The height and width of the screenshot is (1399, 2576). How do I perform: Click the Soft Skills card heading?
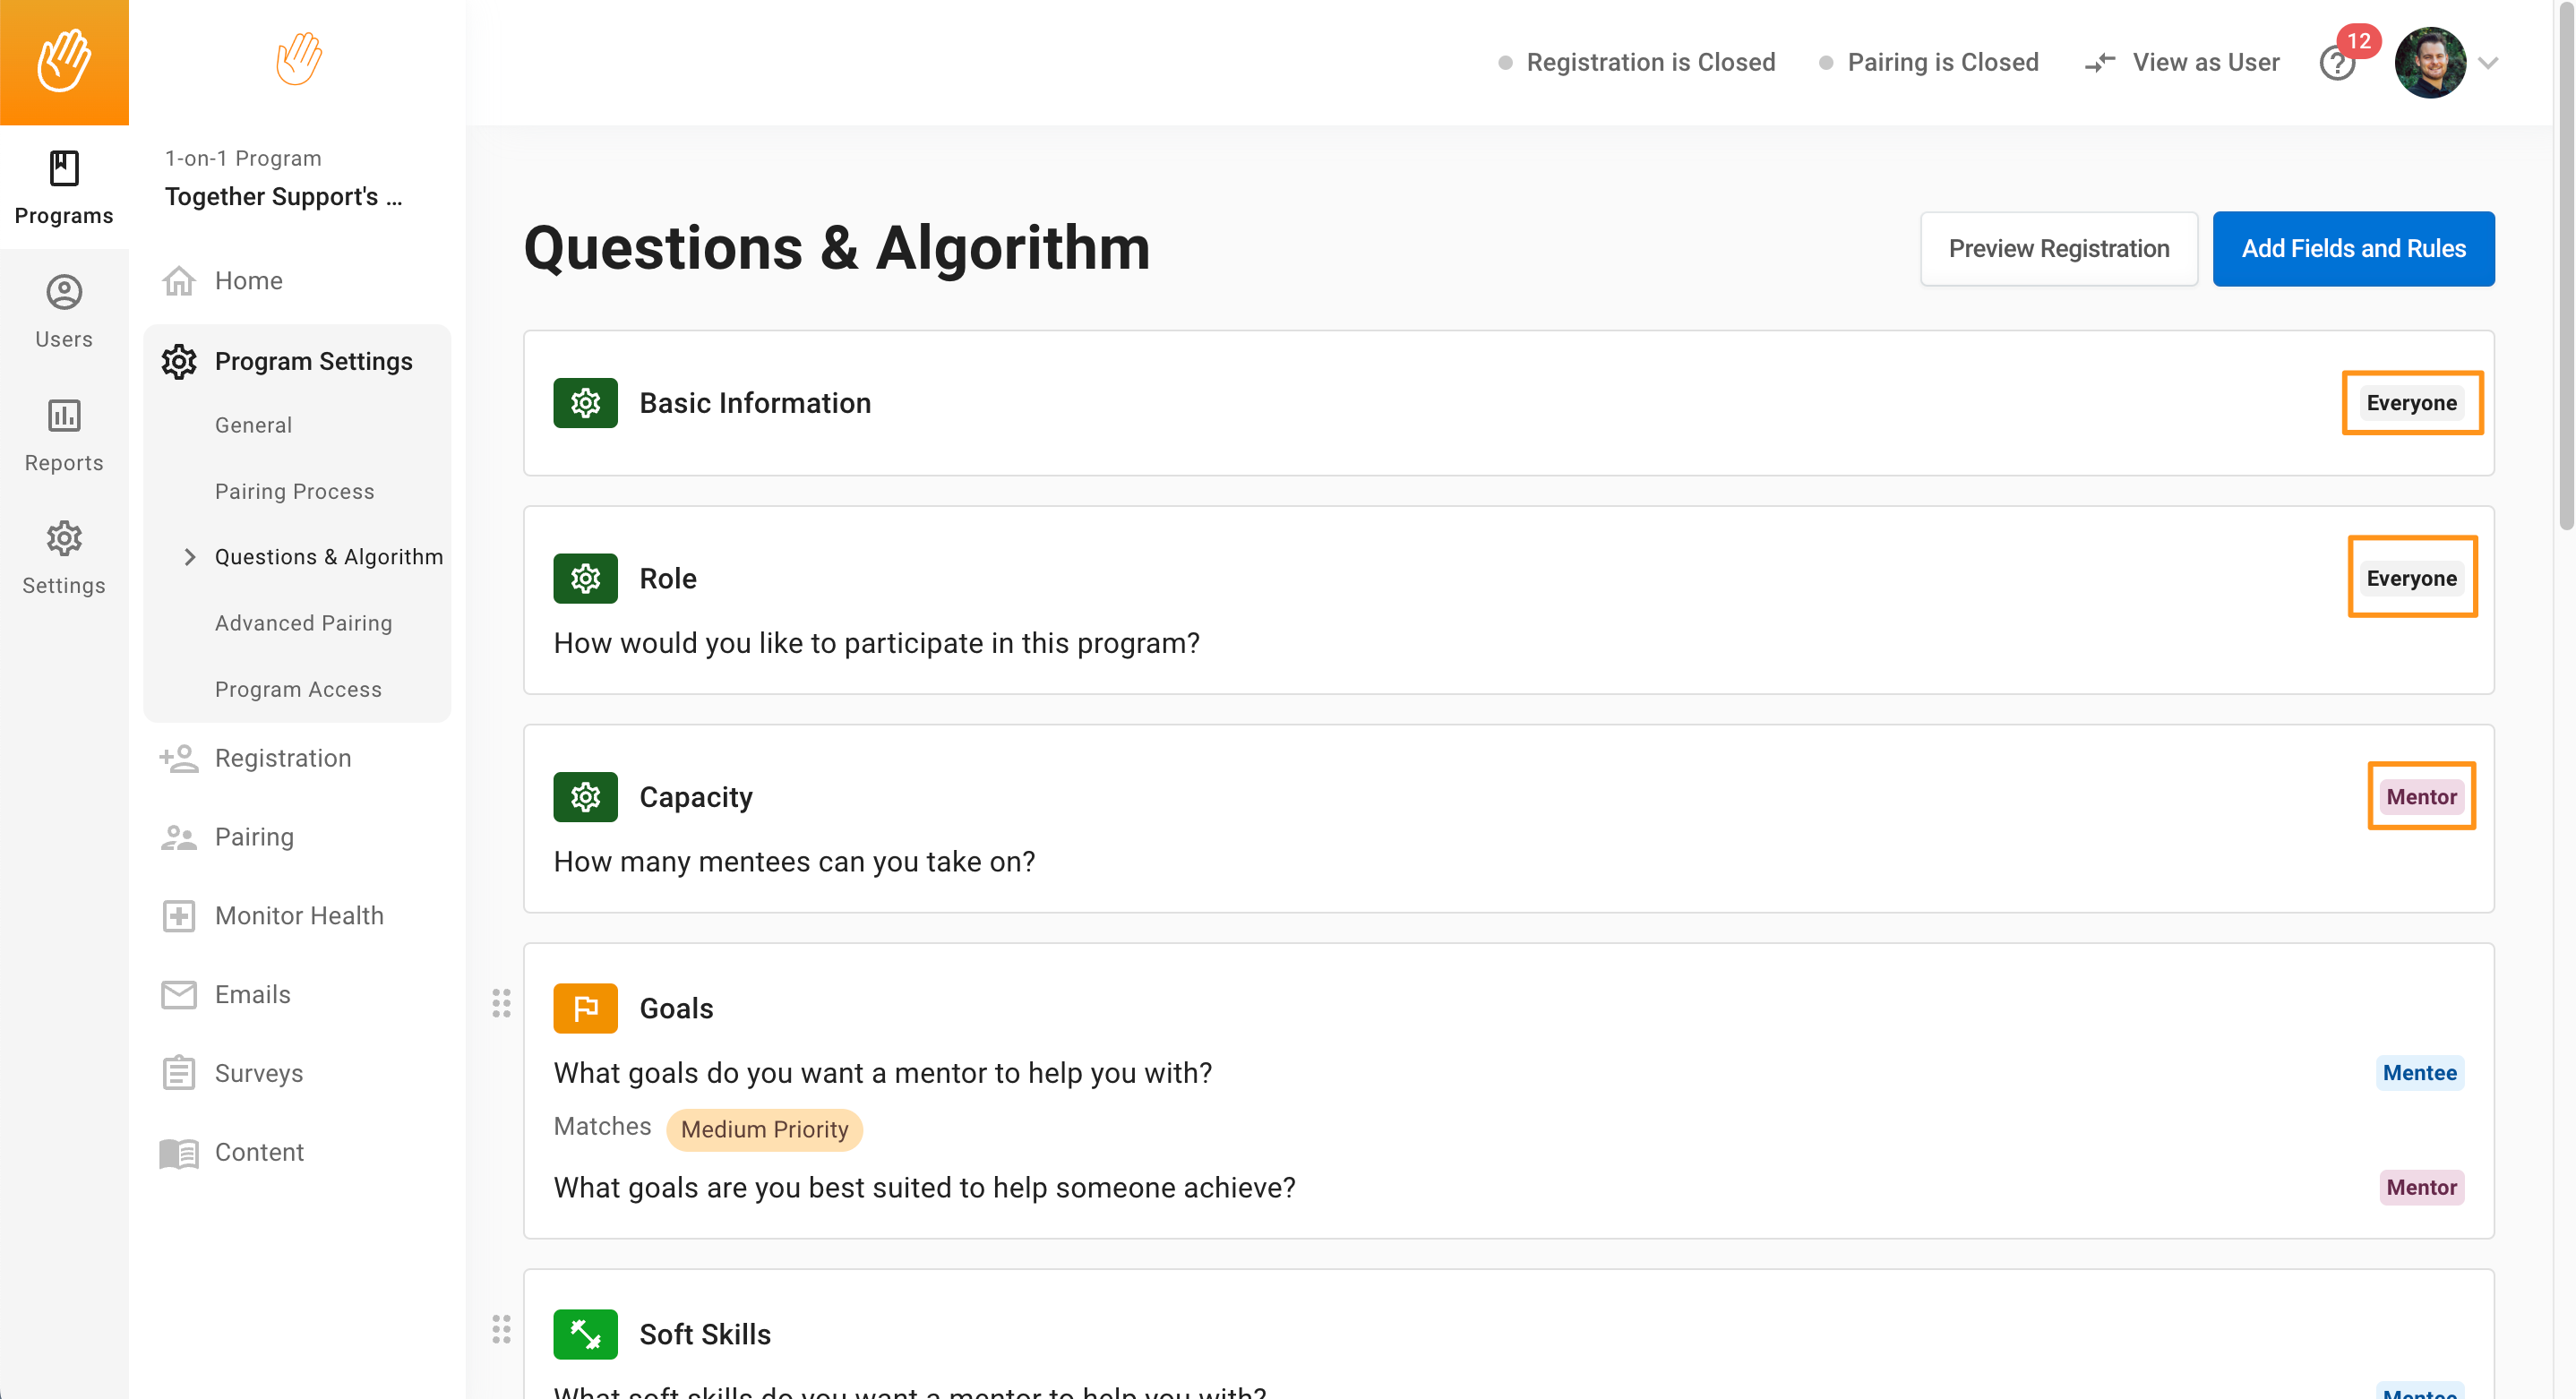coord(705,1334)
